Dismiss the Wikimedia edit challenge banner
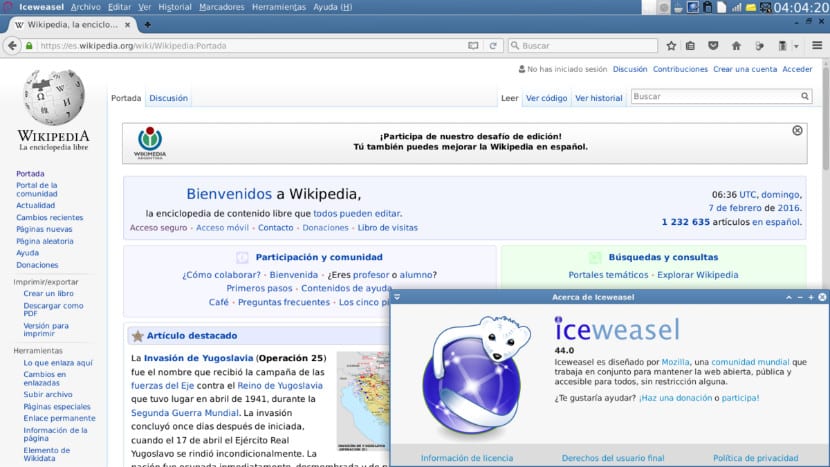 point(797,130)
